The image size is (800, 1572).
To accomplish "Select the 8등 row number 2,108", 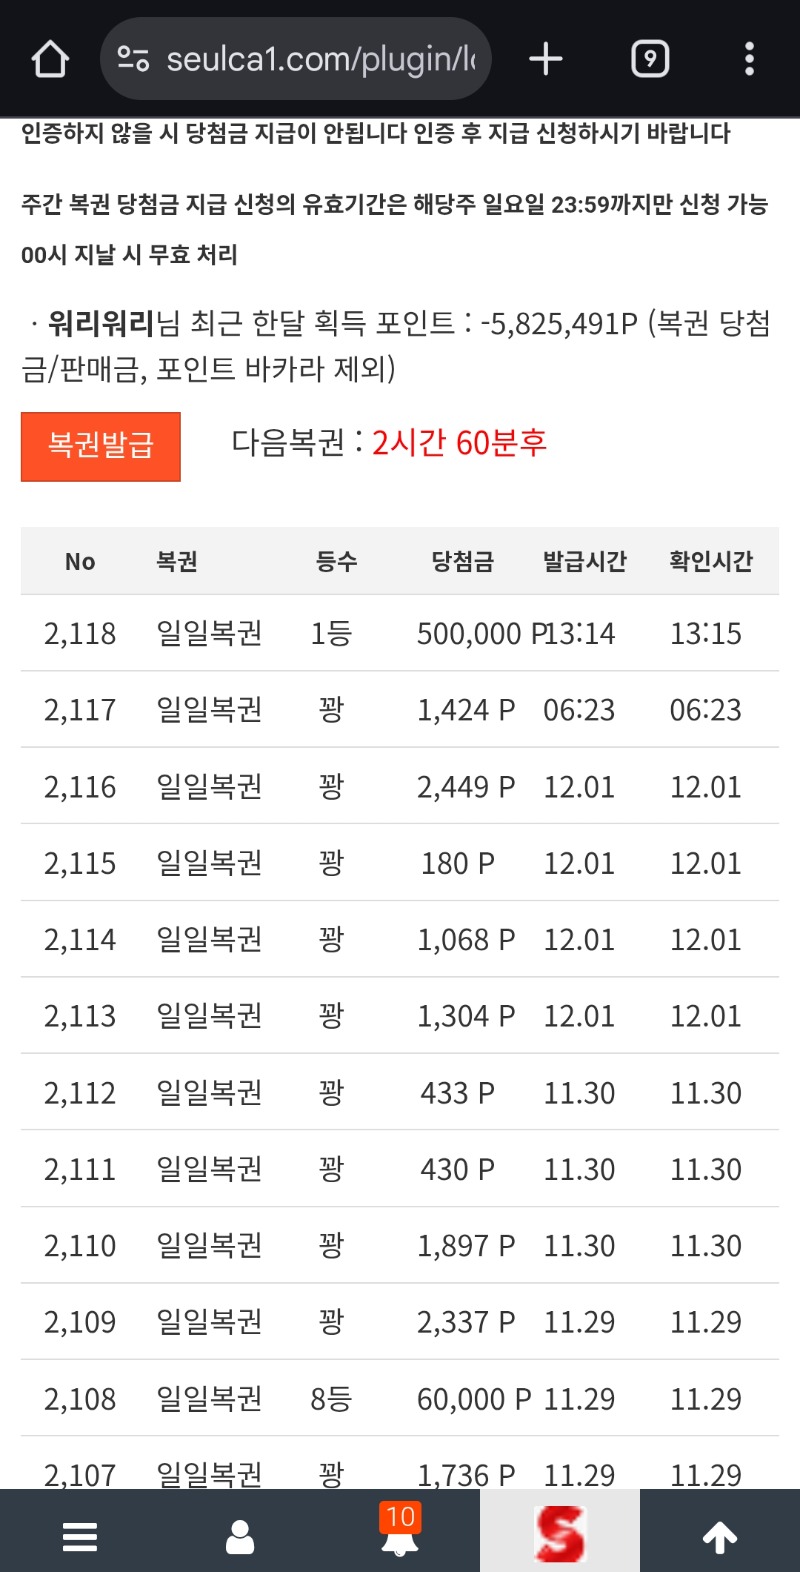I will coord(80,1399).
